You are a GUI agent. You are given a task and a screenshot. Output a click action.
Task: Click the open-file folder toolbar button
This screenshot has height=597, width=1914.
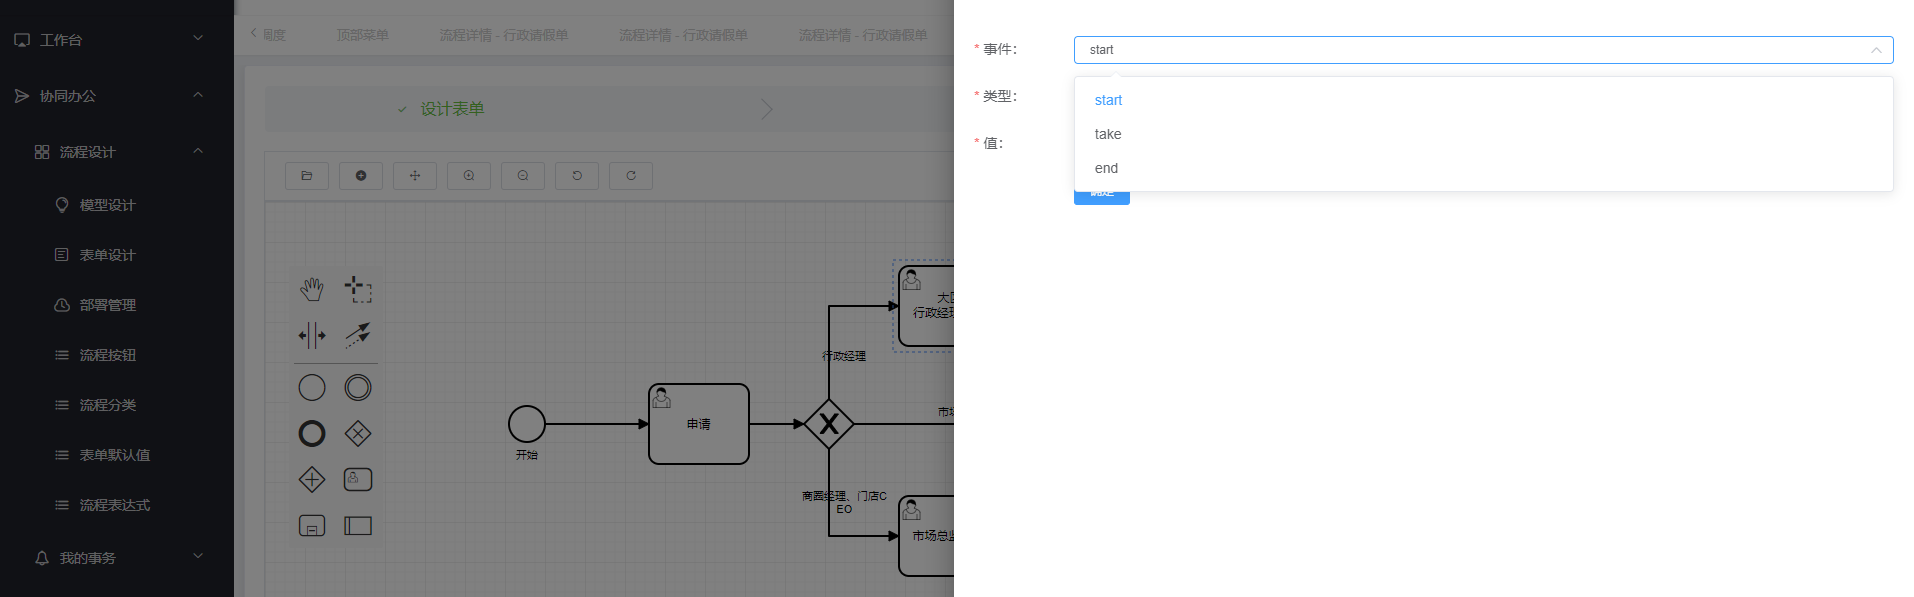coord(307,176)
